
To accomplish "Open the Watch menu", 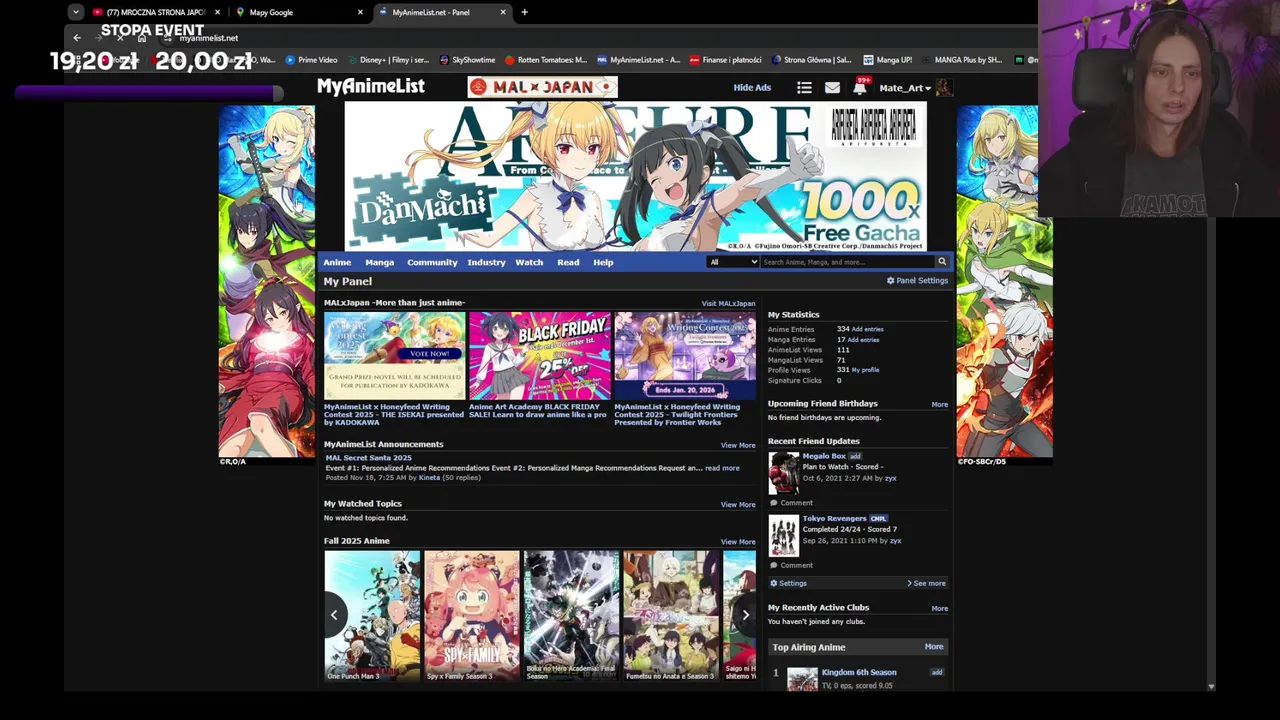I will click(529, 262).
